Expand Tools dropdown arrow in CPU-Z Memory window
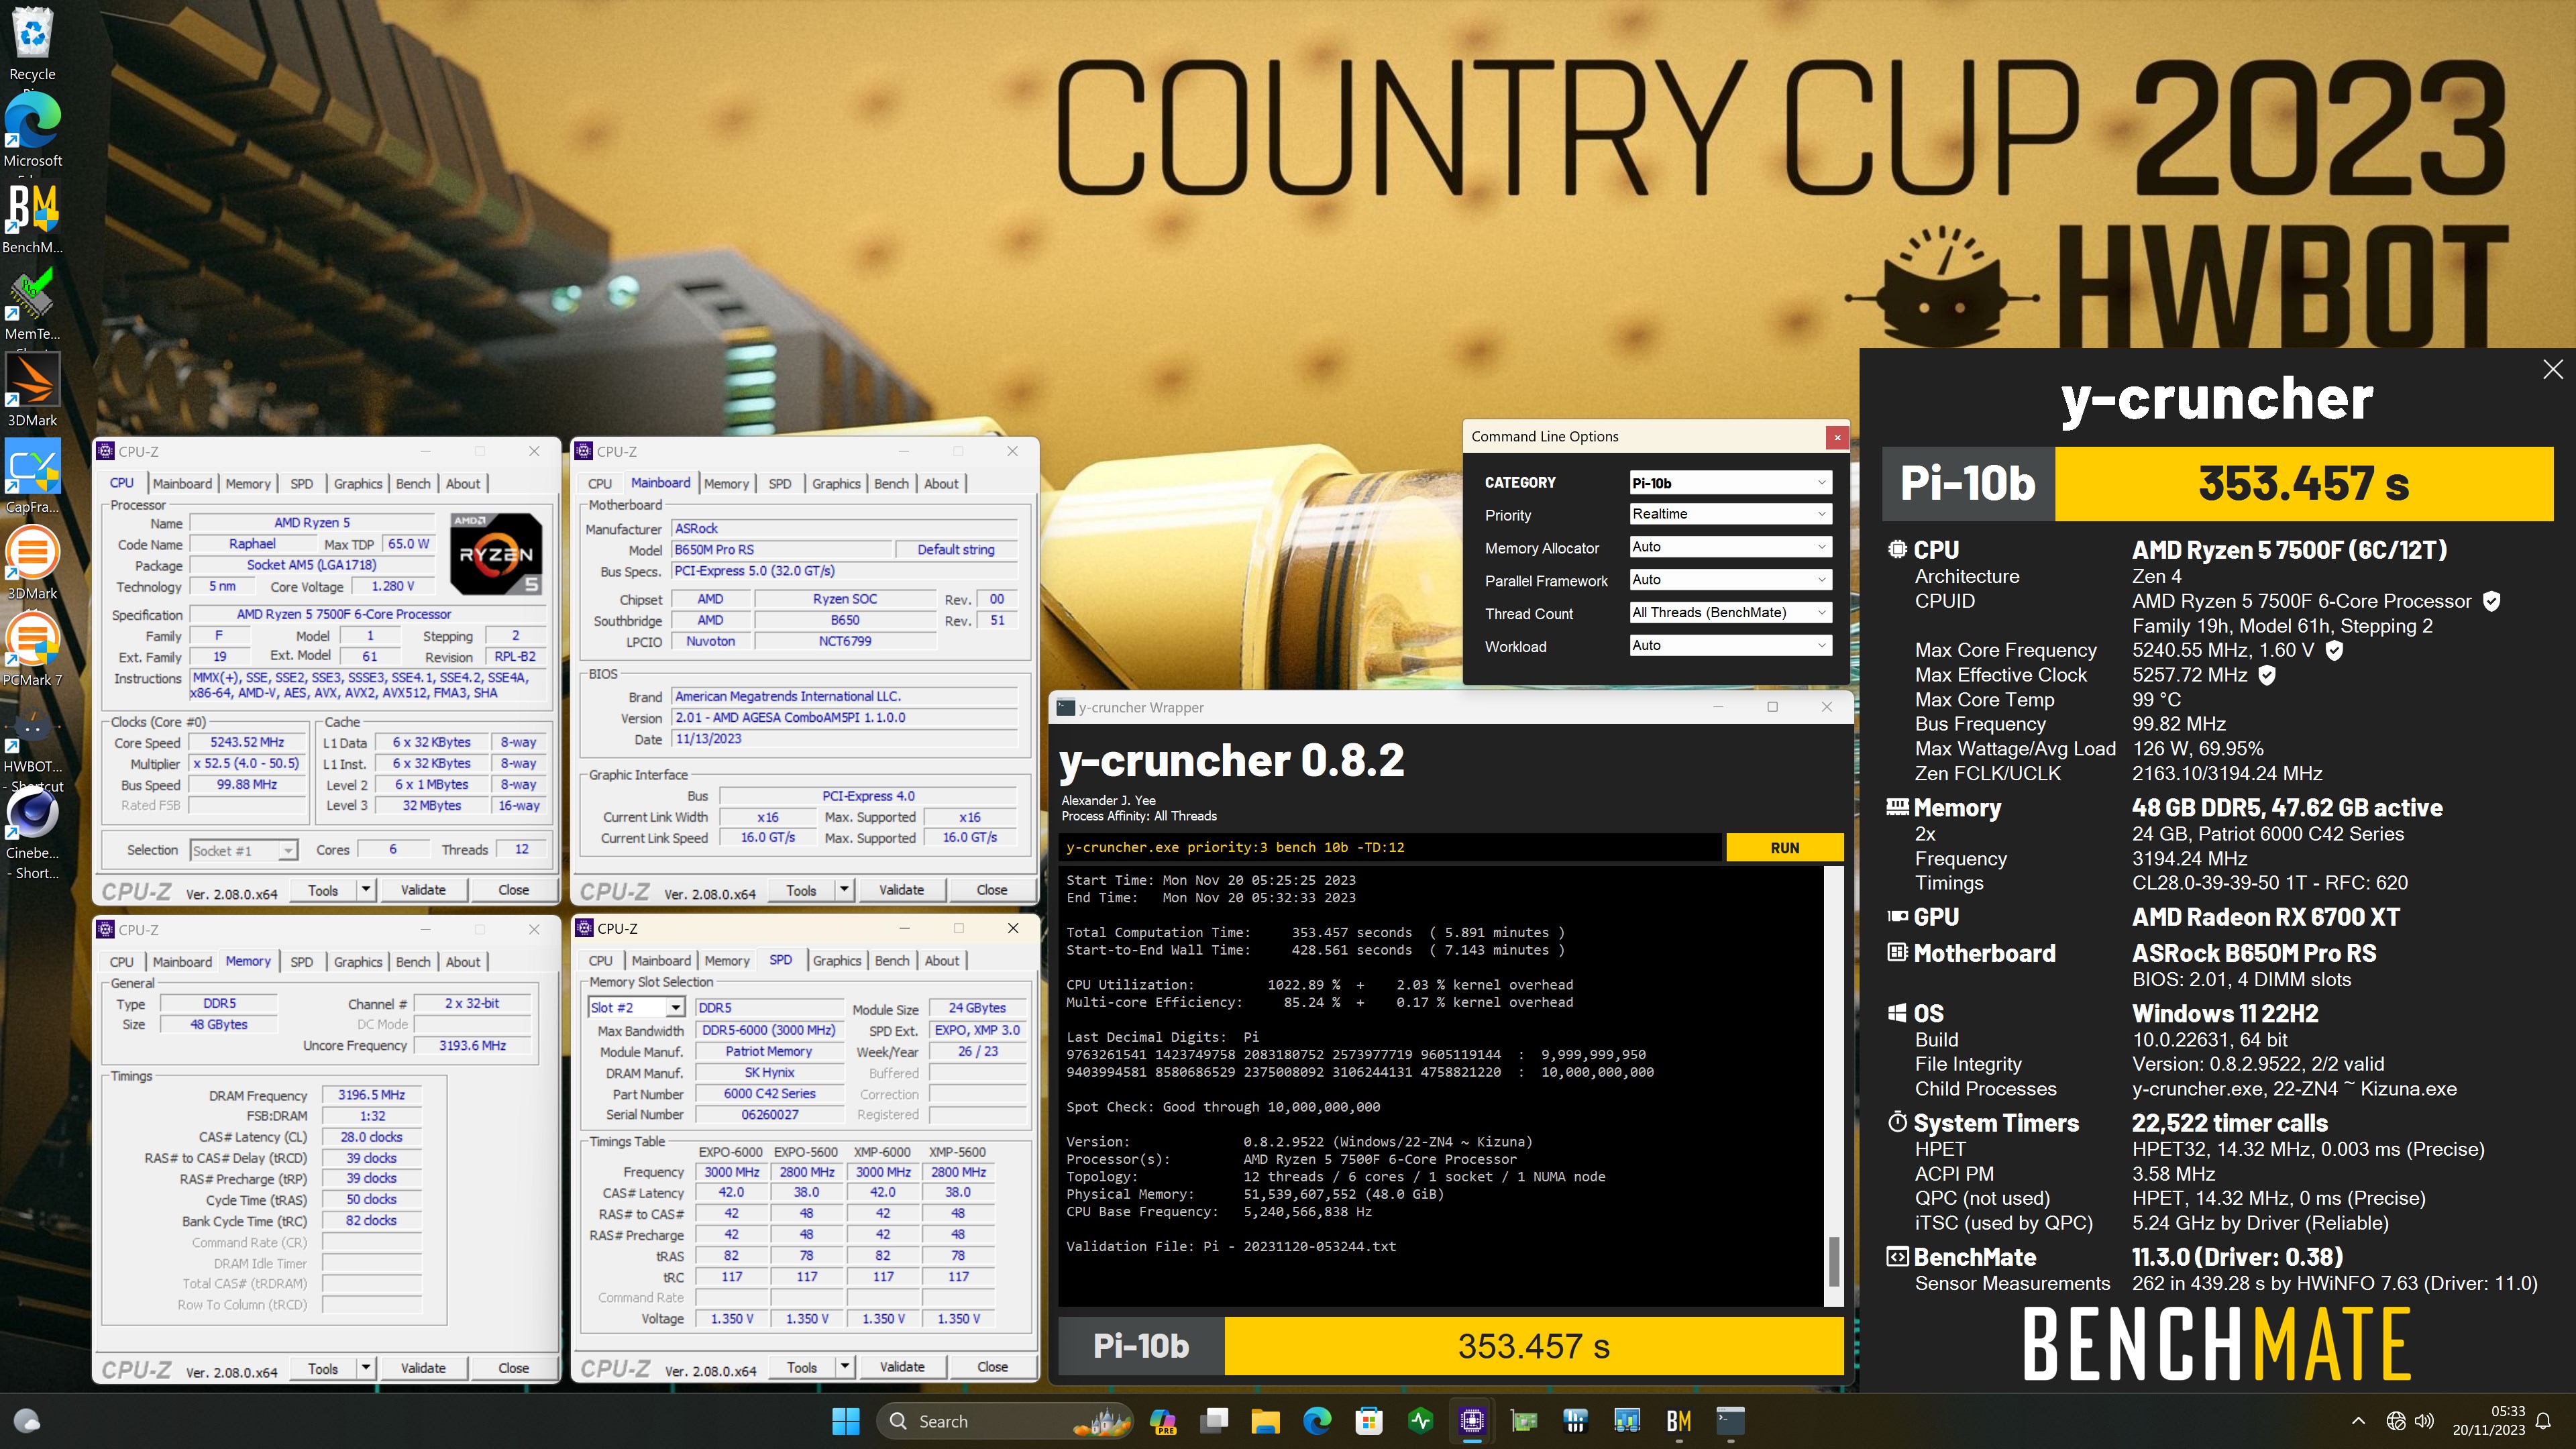 click(x=365, y=1368)
